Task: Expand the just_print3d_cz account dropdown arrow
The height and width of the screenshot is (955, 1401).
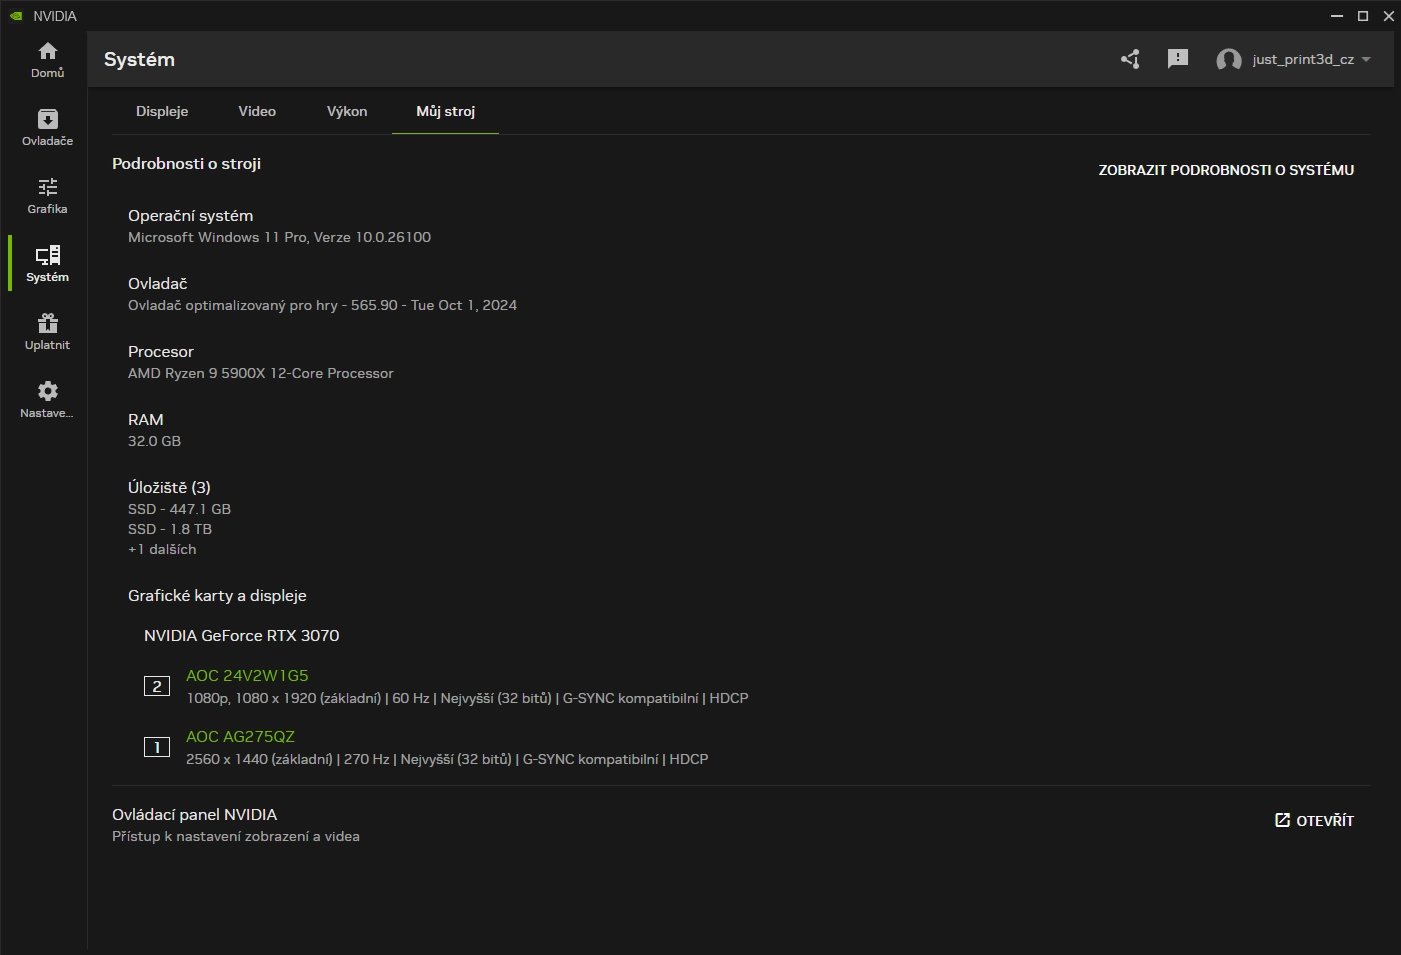Action: pyautogui.click(x=1366, y=59)
